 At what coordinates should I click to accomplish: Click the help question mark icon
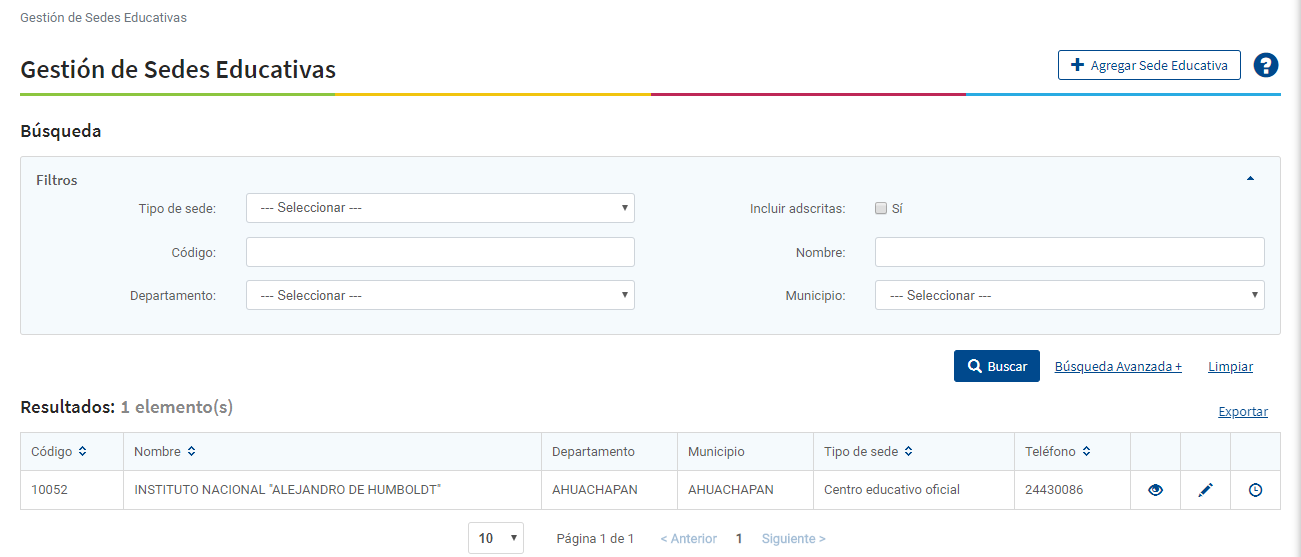[1266, 65]
